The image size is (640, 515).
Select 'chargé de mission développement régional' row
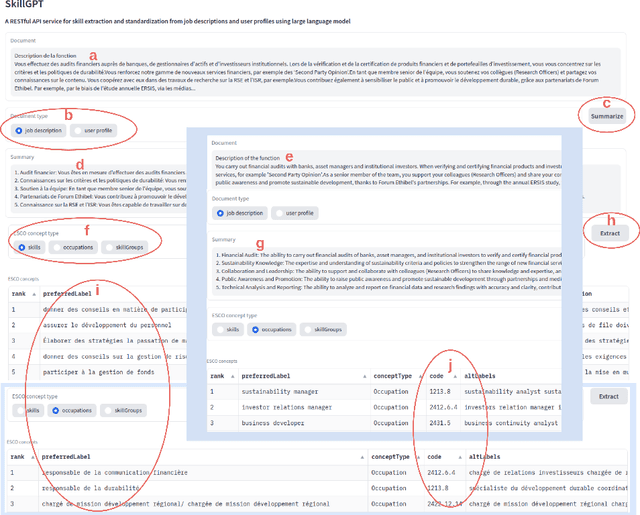(x=318, y=504)
